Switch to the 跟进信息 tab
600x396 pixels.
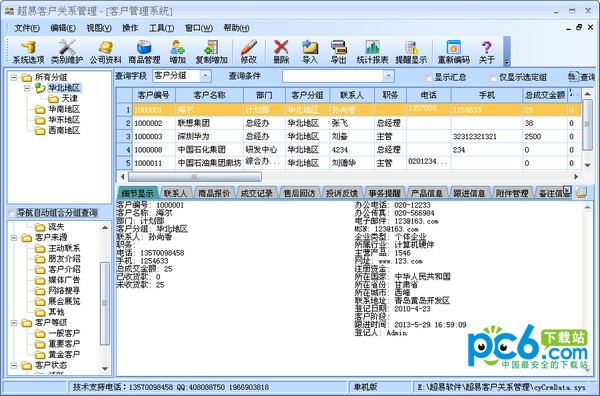coord(469,193)
